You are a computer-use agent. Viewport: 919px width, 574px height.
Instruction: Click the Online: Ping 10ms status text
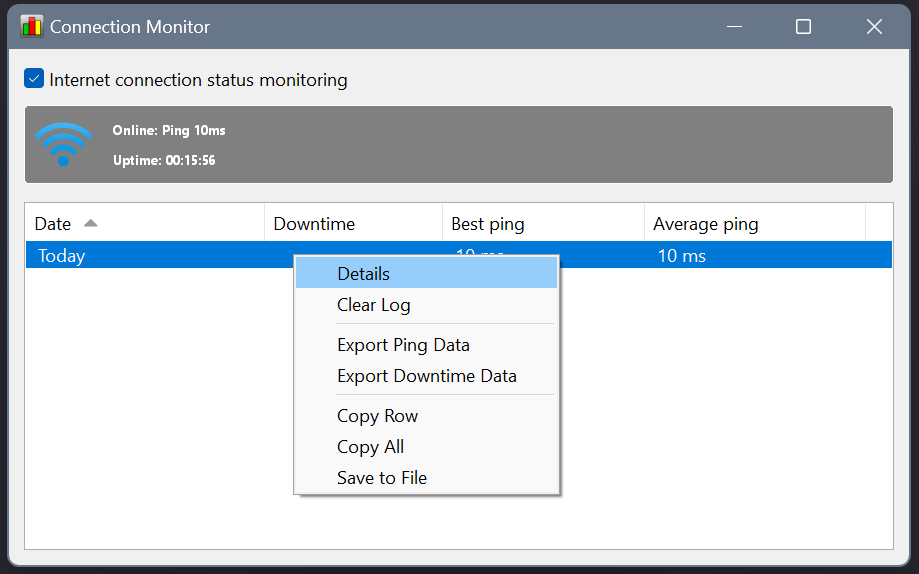click(169, 131)
